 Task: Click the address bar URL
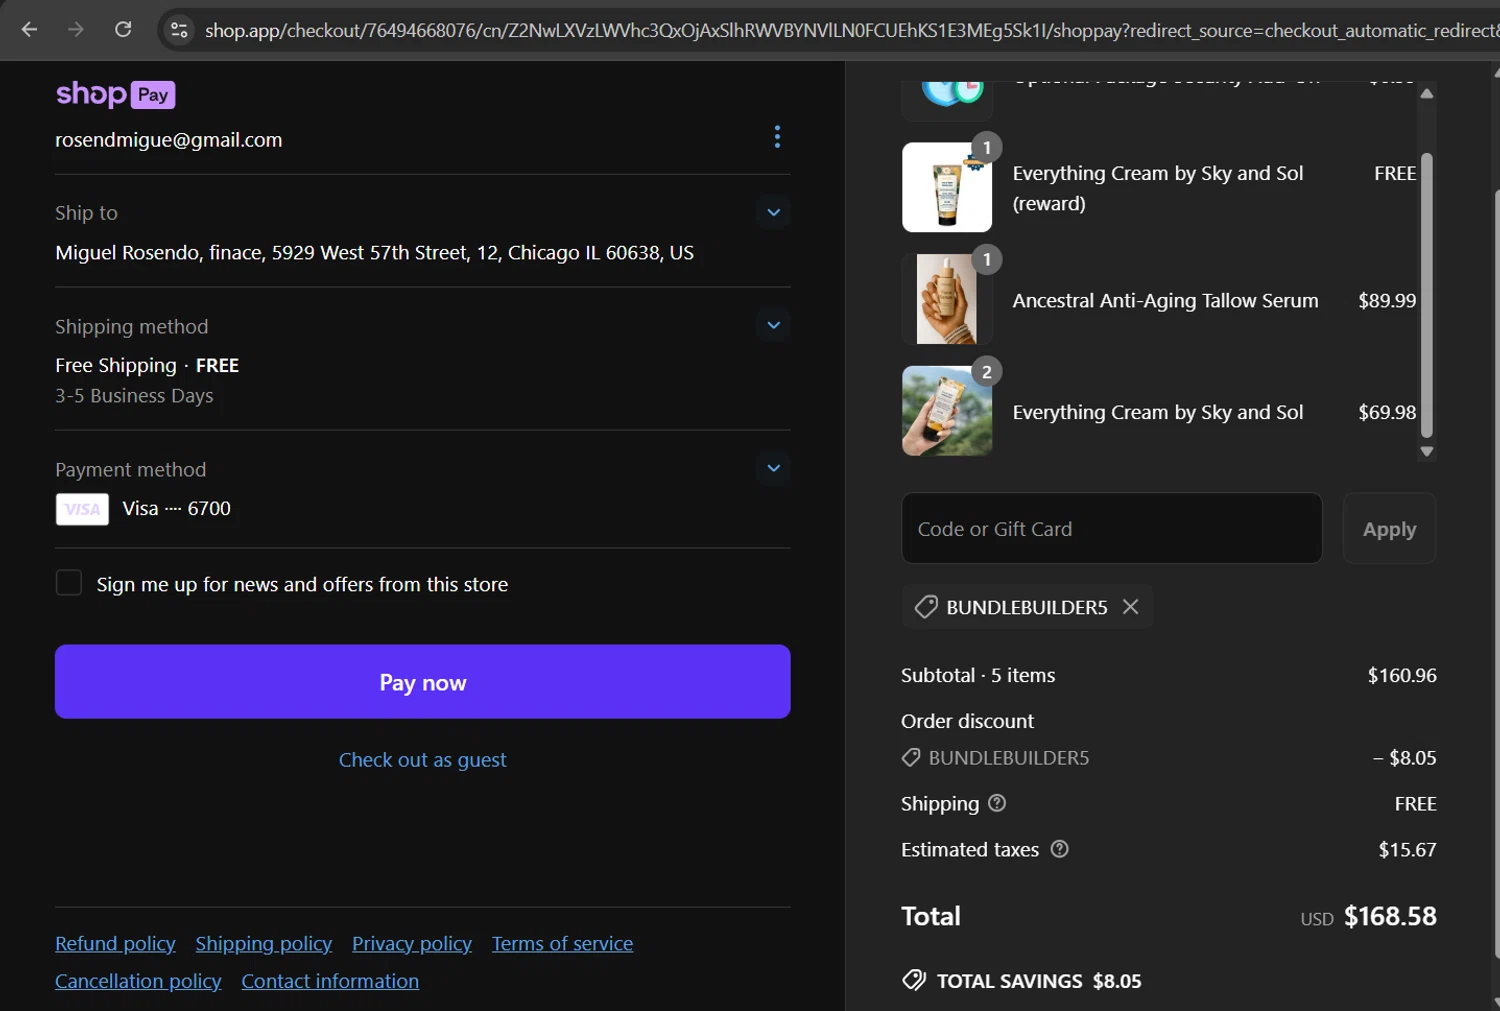(850, 31)
